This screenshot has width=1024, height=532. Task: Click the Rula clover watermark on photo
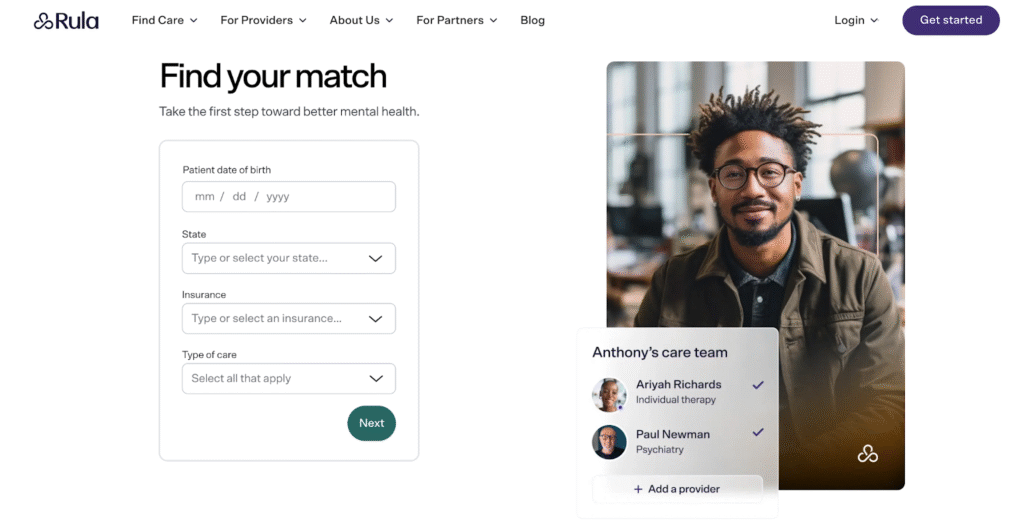[x=867, y=454]
